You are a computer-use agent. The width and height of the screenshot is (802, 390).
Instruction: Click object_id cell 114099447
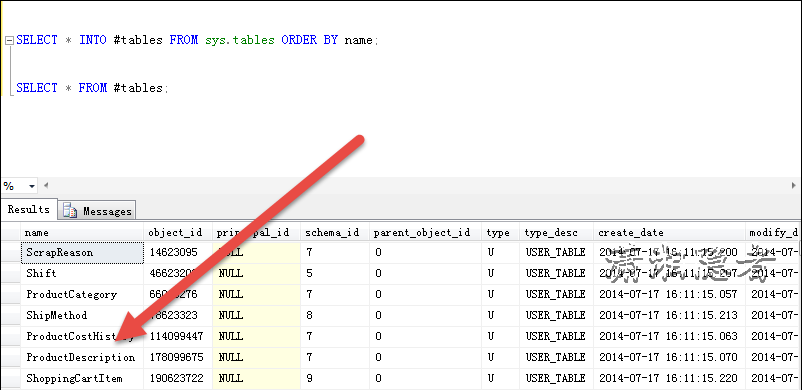pos(178,336)
